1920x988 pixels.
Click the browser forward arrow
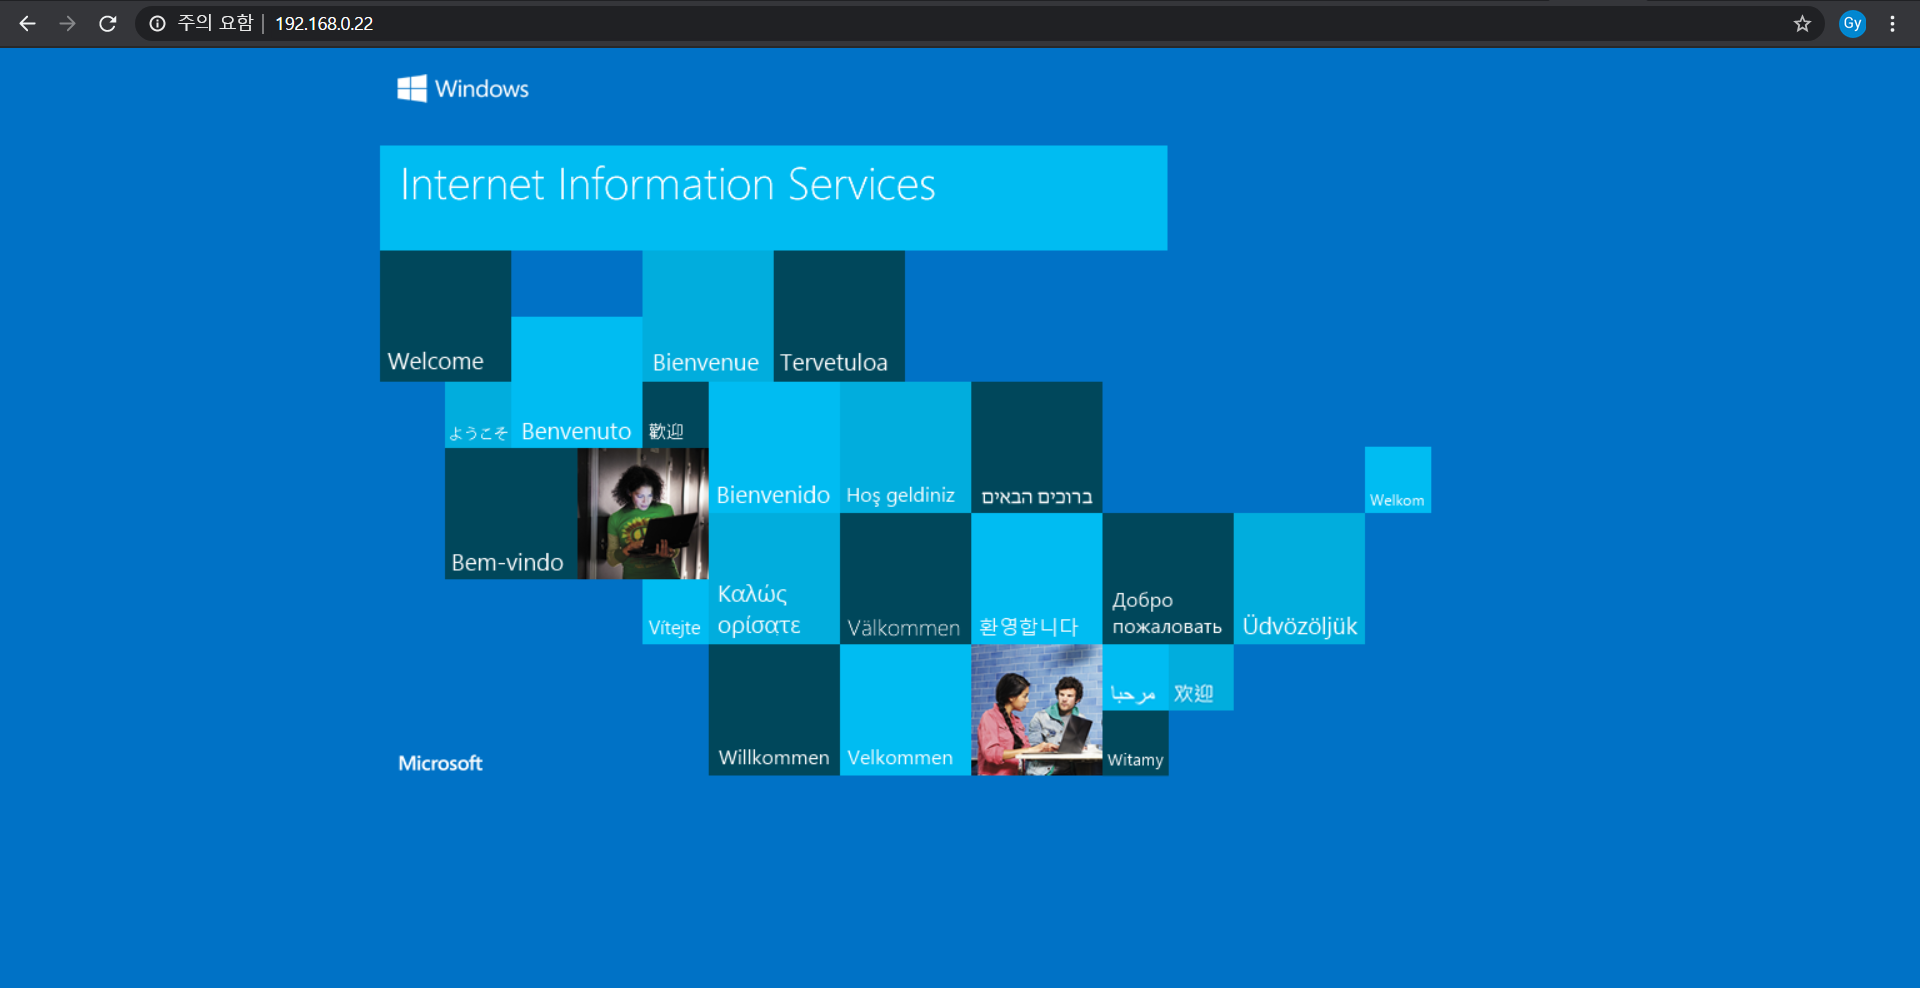coord(67,23)
